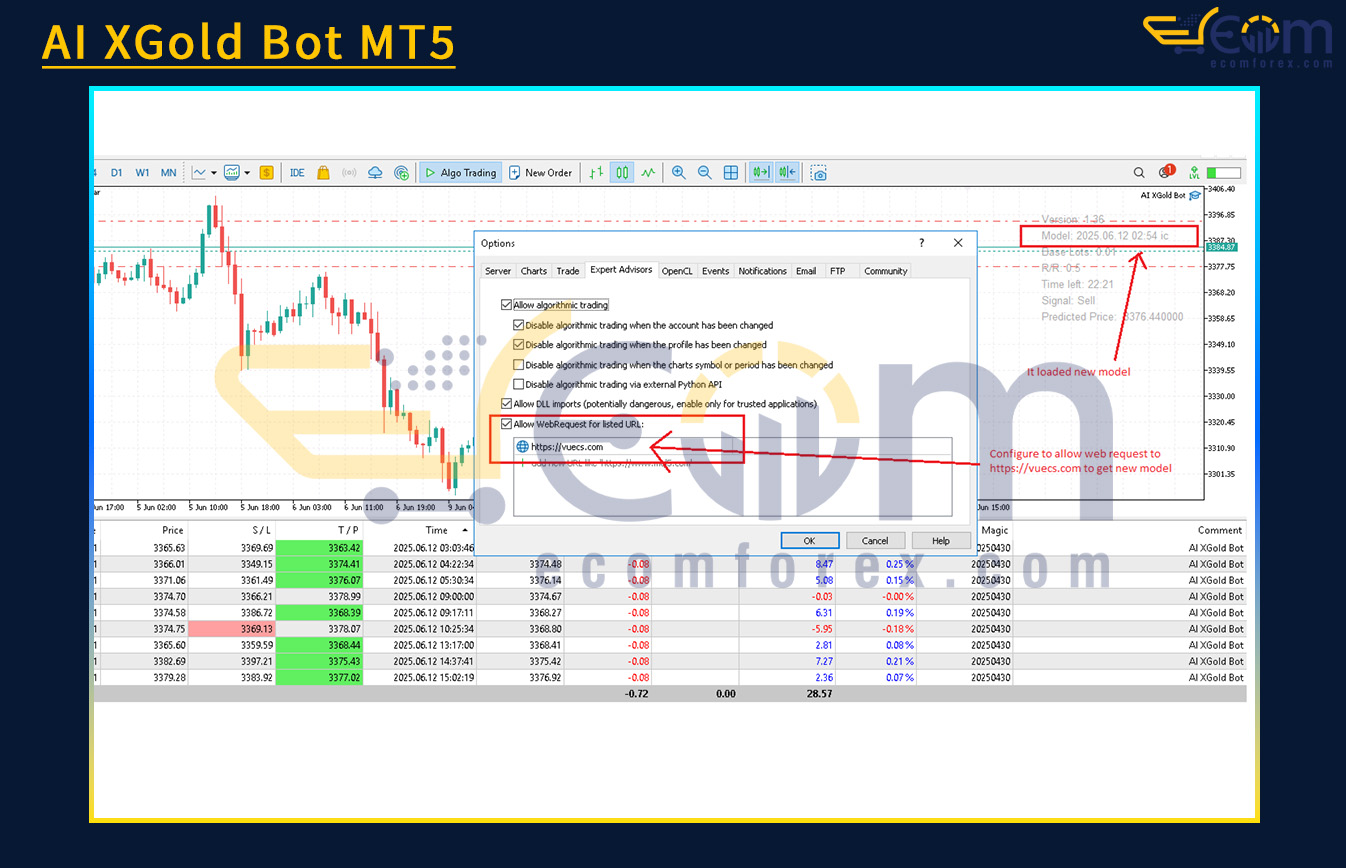Click the screenshot camera icon

click(818, 172)
